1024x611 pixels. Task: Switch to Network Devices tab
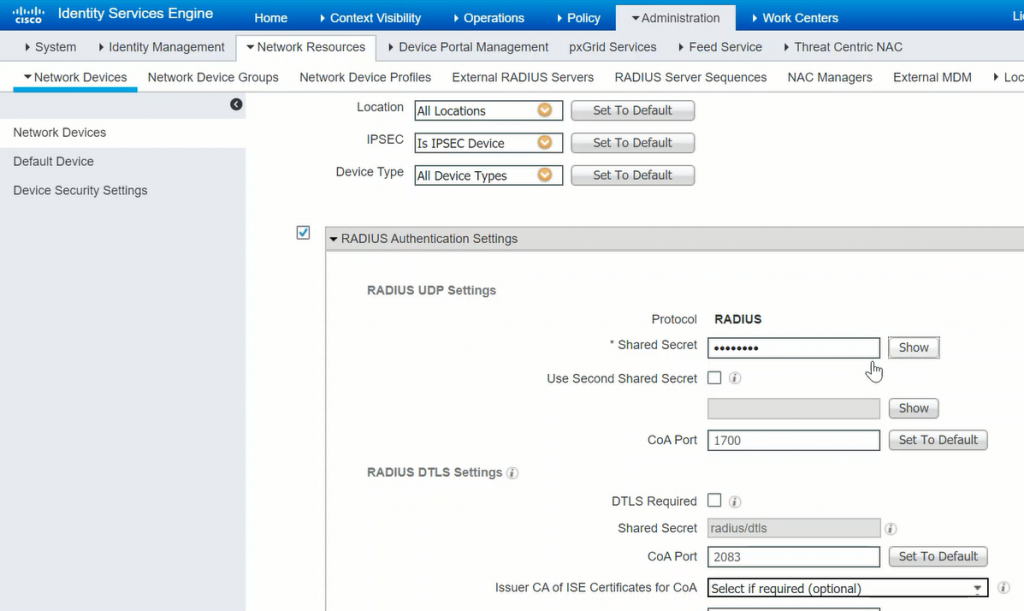(x=75, y=77)
